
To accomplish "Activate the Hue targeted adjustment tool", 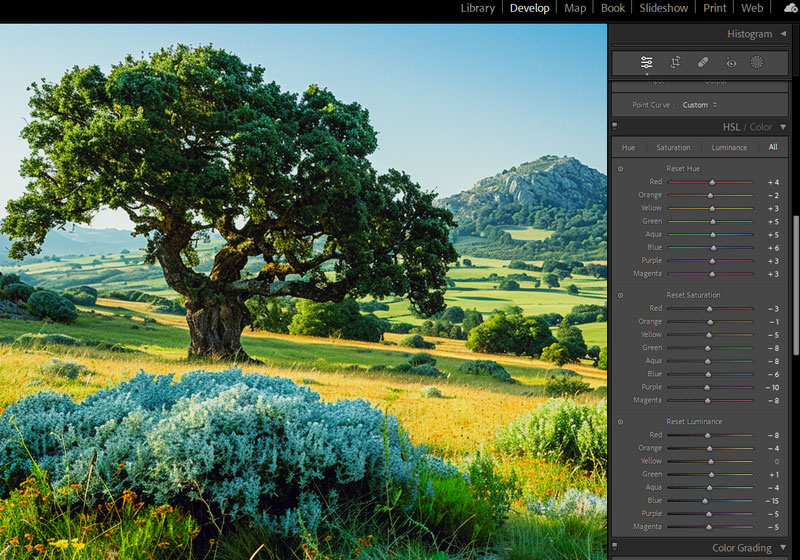I will [620, 169].
